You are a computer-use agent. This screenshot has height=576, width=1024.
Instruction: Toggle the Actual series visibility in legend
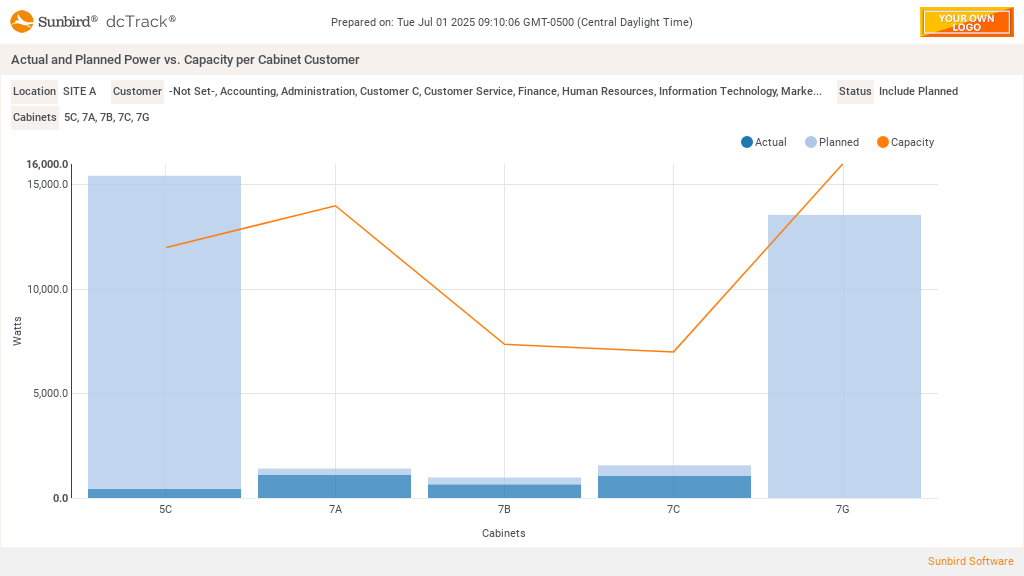764,142
